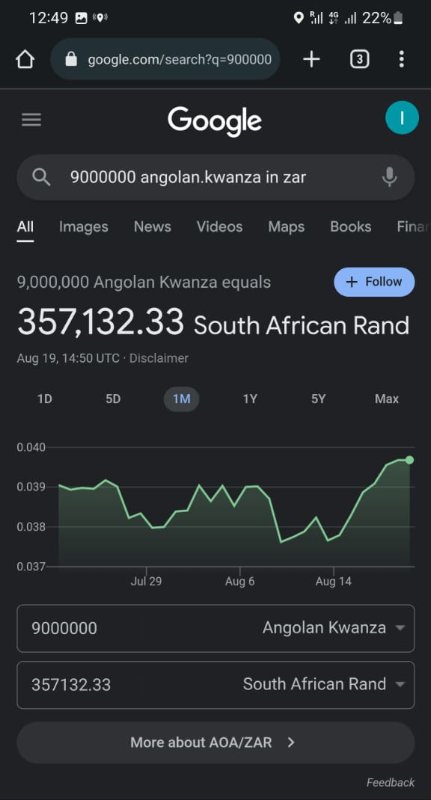Follow this currency pair

374,282
